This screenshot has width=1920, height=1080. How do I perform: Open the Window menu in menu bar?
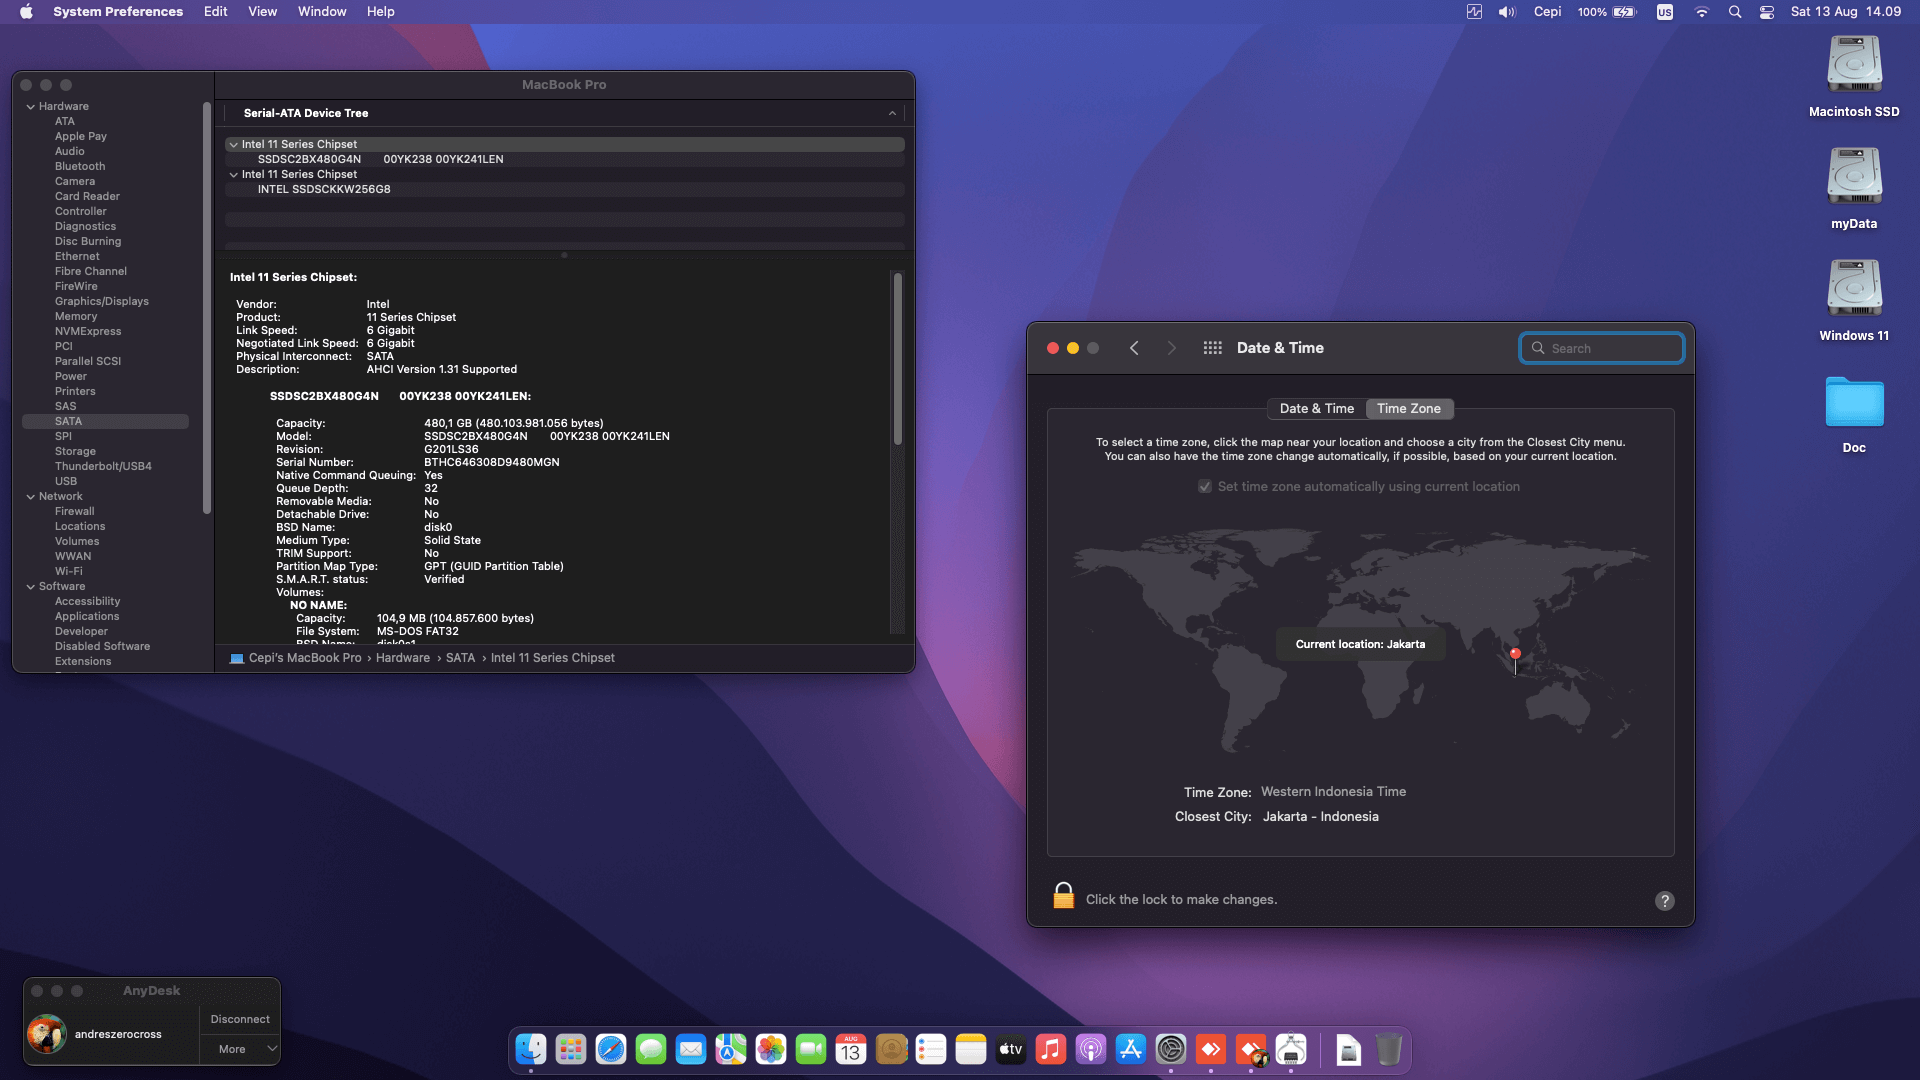click(322, 12)
